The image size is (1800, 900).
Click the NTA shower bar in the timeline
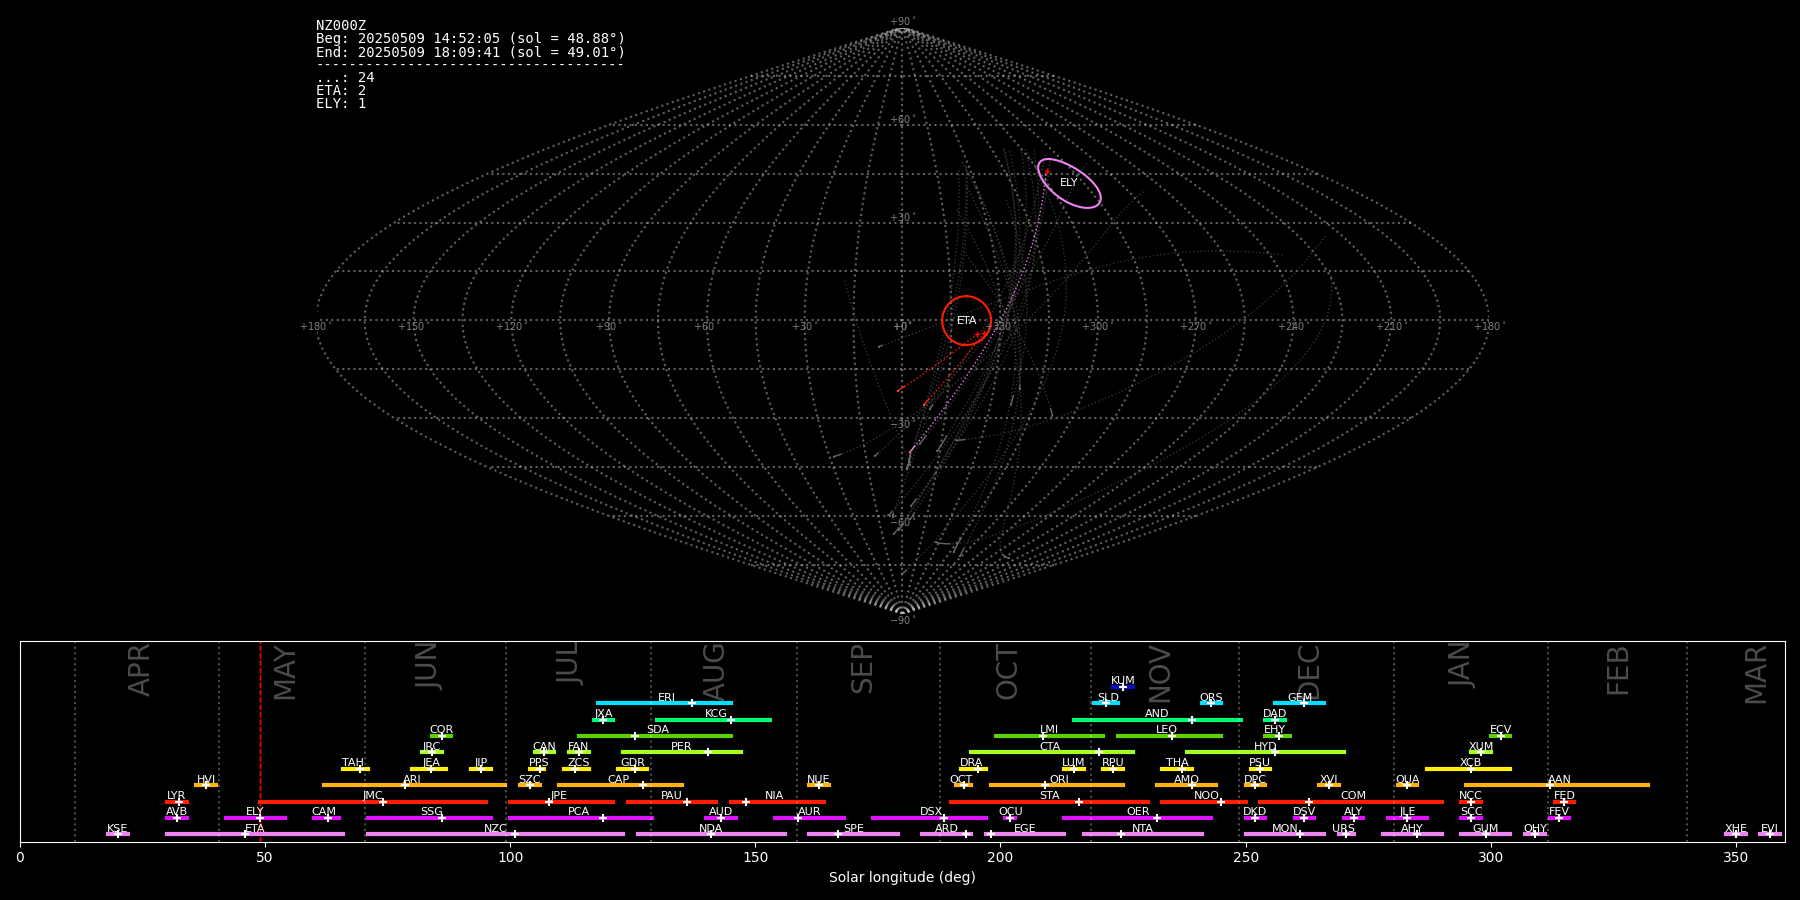(x=1142, y=834)
